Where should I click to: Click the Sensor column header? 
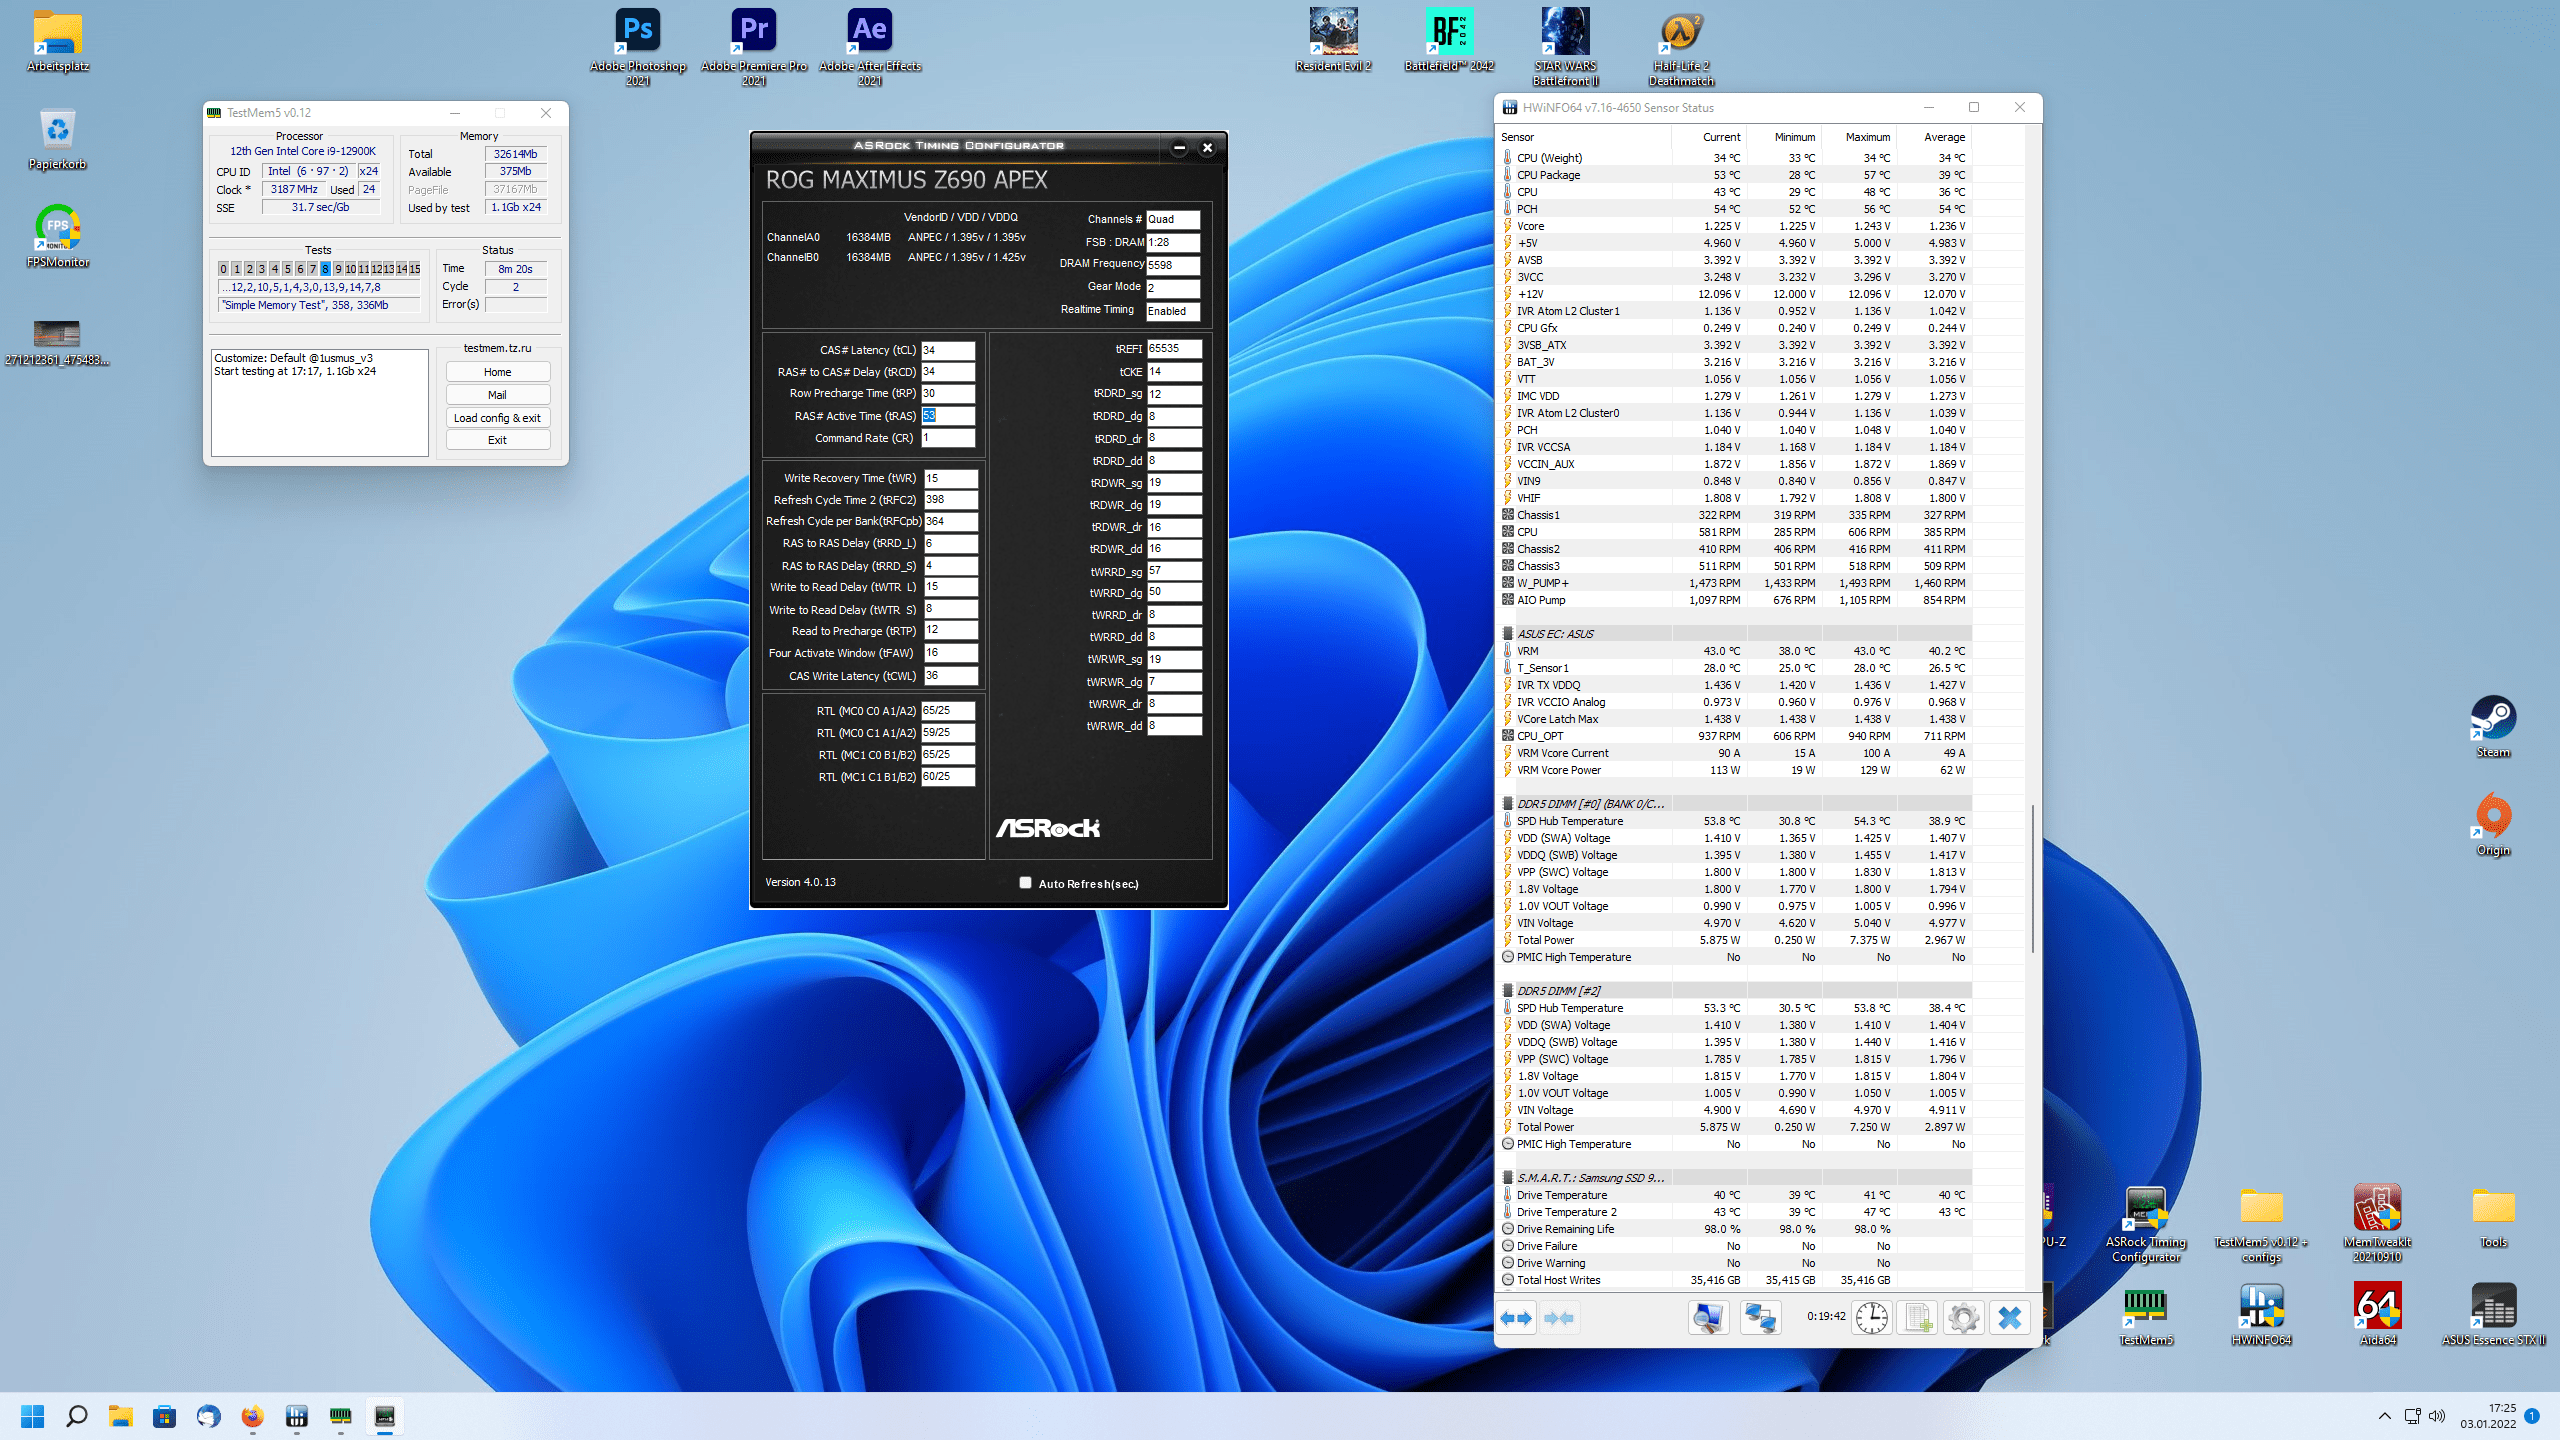click(1584, 137)
